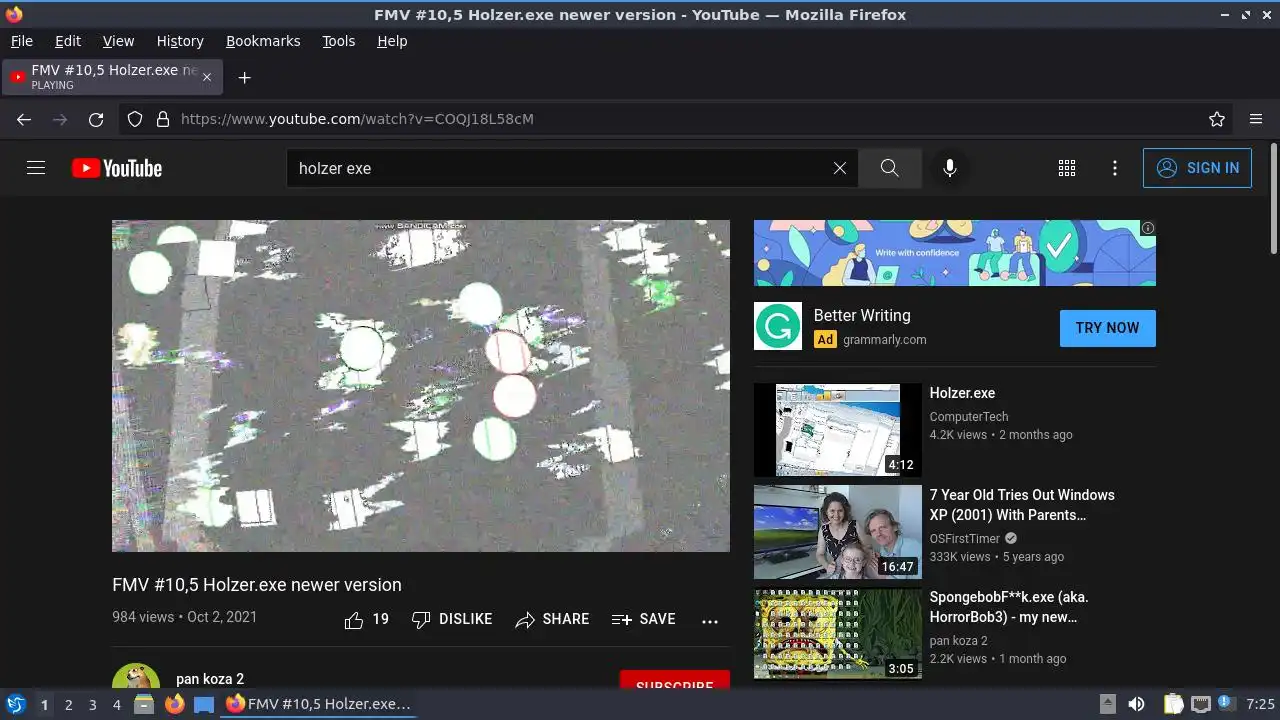Click the removable media eject icon
The width and height of the screenshot is (1280, 720).
[1107, 704]
